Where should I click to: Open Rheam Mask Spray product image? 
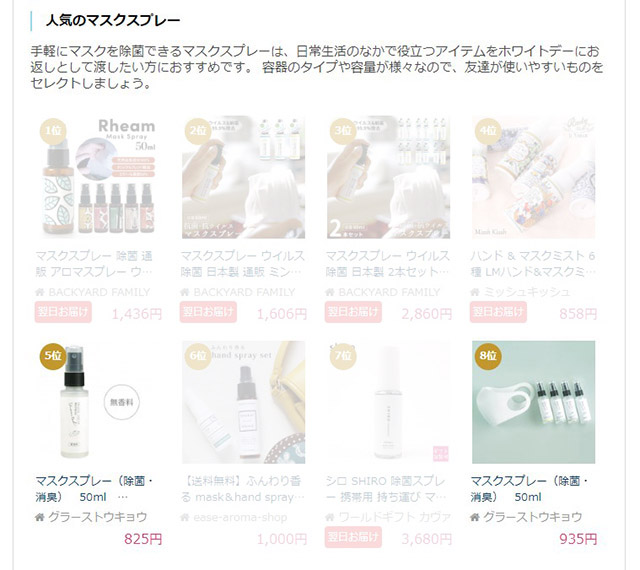[99, 178]
